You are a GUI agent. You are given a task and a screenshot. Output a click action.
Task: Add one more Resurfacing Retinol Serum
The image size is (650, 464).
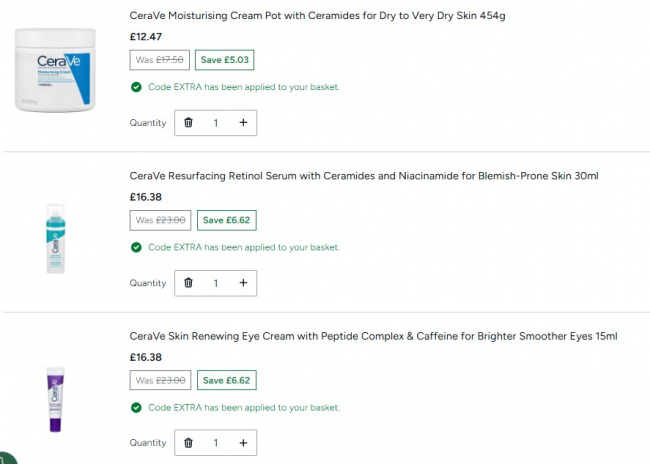[x=243, y=283]
